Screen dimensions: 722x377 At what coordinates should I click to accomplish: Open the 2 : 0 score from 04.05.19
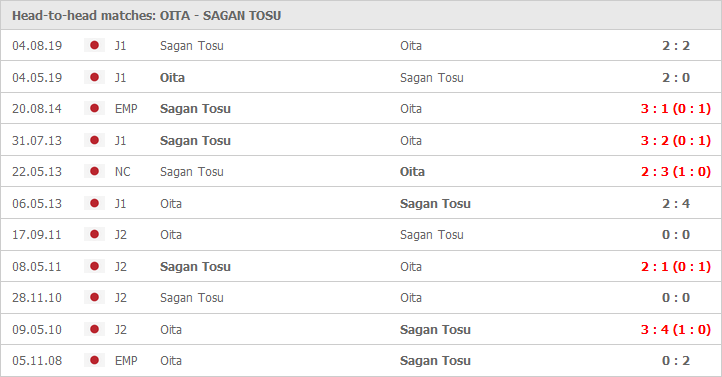point(676,77)
